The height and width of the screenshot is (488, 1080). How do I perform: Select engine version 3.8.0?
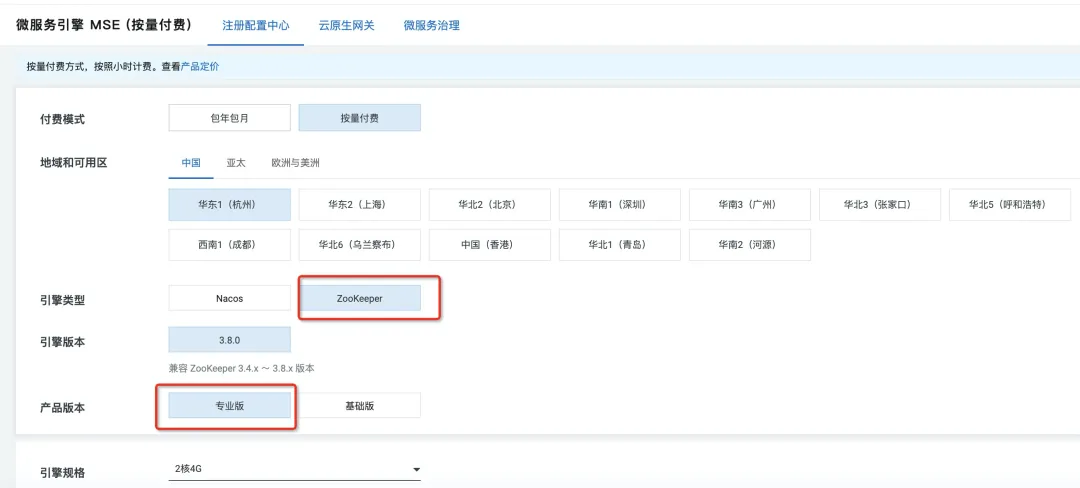[229, 340]
